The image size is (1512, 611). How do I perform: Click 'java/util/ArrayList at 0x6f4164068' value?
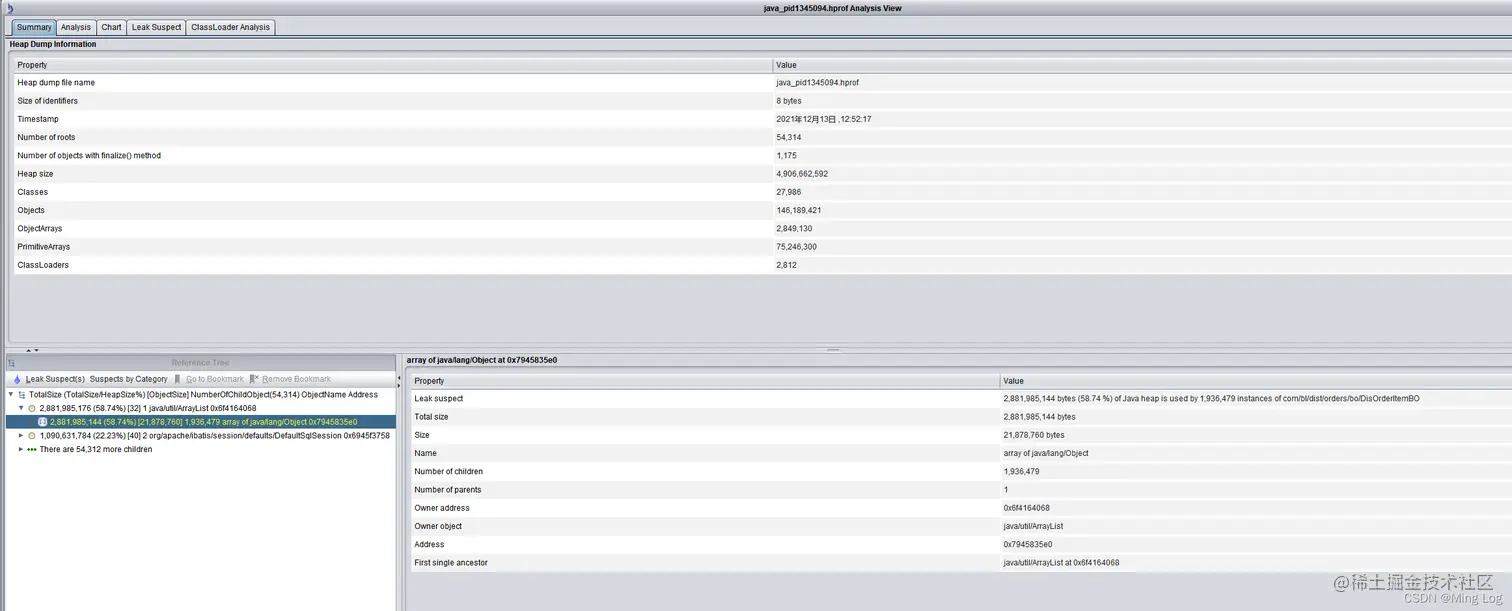point(1061,563)
